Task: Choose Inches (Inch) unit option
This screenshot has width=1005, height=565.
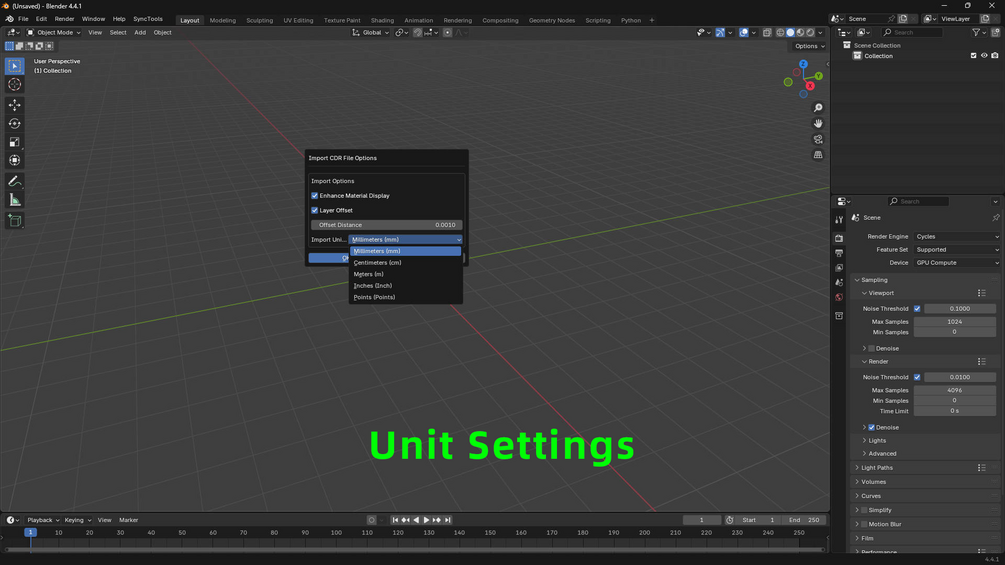Action: [x=406, y=286]
